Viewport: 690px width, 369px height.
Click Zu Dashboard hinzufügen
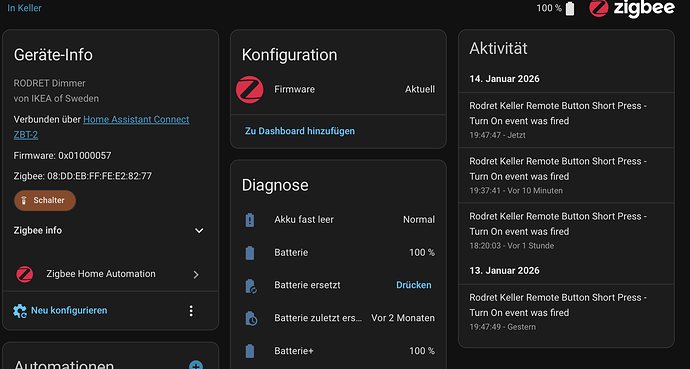(x=300, y=131)
